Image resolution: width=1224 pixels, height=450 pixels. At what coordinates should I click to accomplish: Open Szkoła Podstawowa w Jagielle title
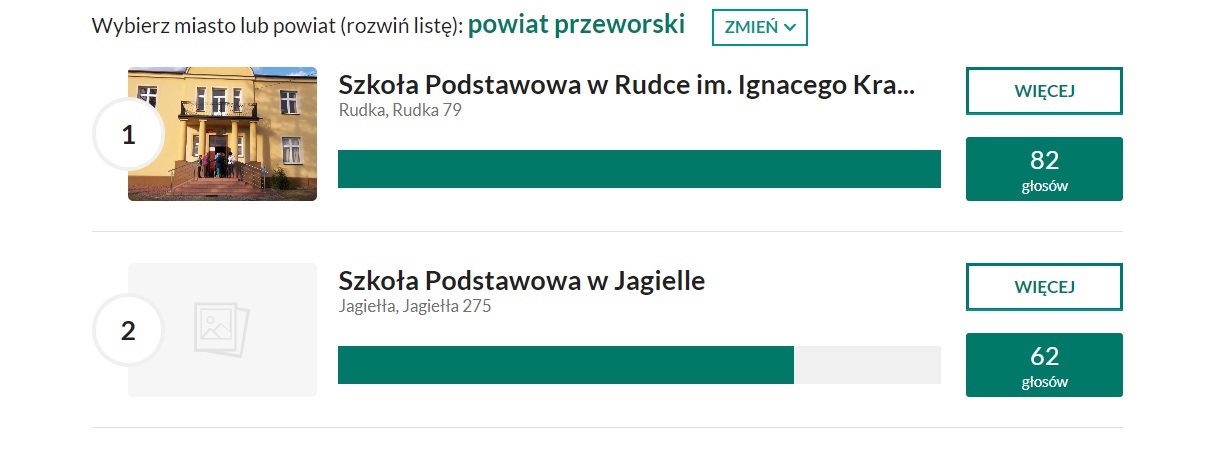pyautogui.click(x=522, y=281)
